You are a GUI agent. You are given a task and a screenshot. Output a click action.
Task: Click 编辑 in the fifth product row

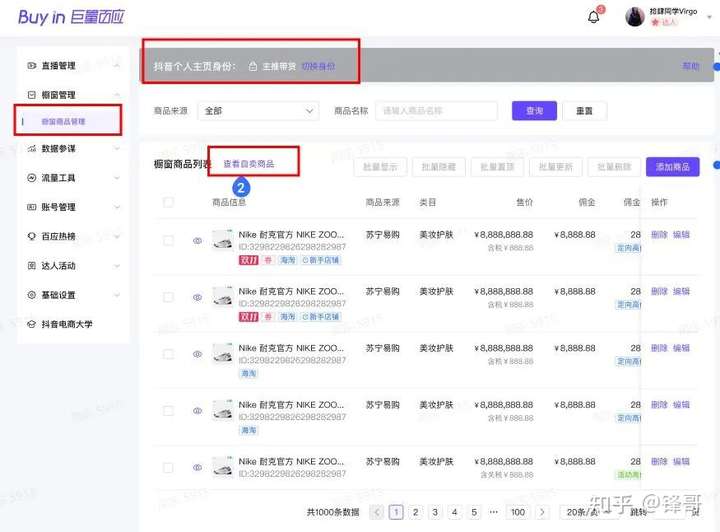pos(681,462)
